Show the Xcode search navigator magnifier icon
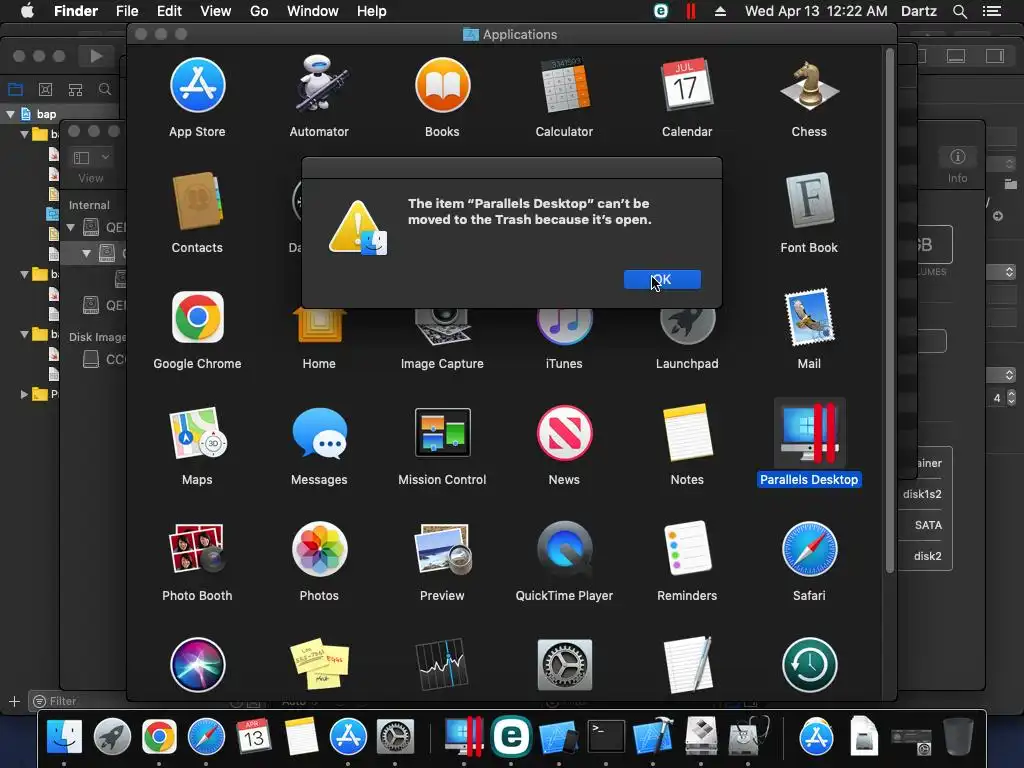Viewport: 1024px width, 768px height. pyautogui.click(x=104, y=89)
